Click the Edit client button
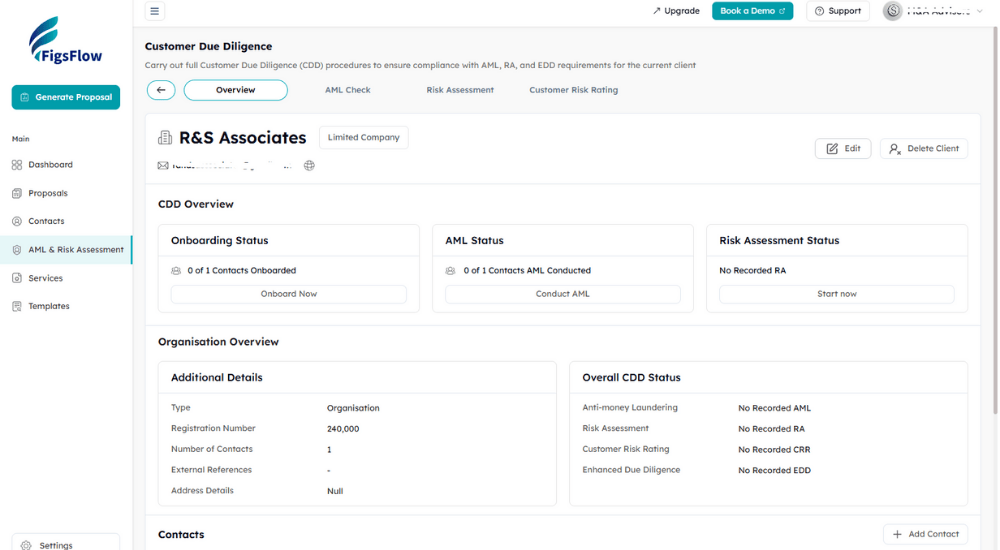Image resolution: width=1000 pixels, height=550 pixels. coord(843,149)
